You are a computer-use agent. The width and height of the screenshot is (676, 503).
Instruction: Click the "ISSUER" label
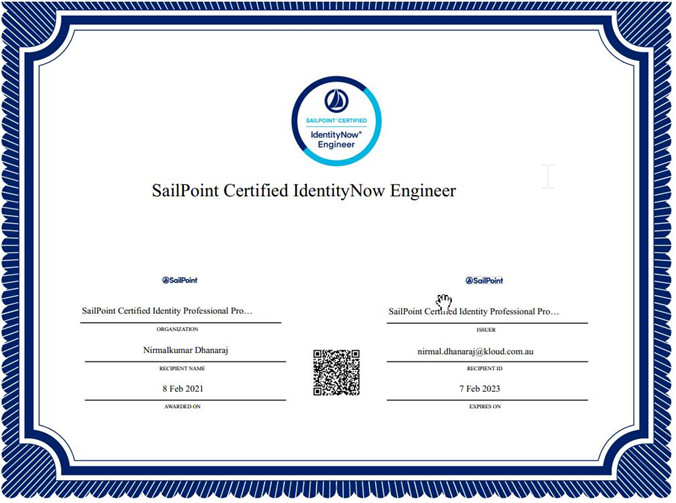click(486, 330)
